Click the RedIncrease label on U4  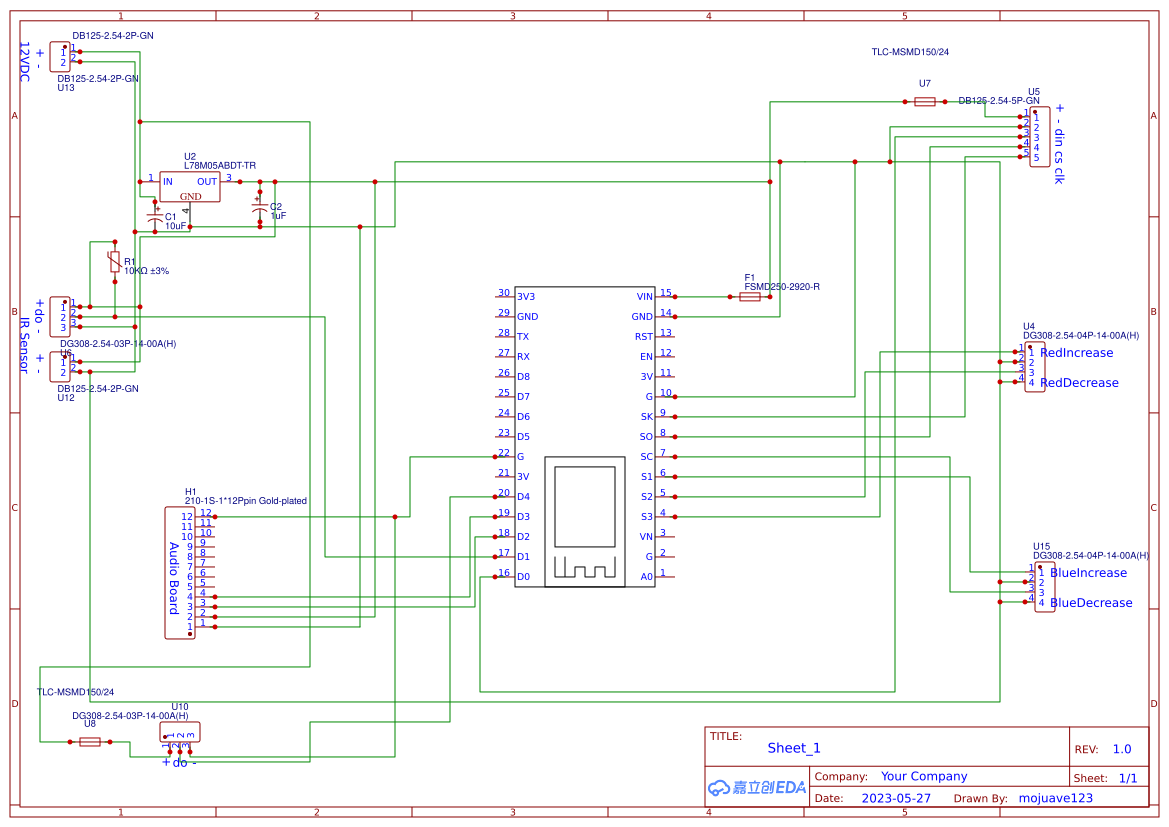click(1077, 353)
